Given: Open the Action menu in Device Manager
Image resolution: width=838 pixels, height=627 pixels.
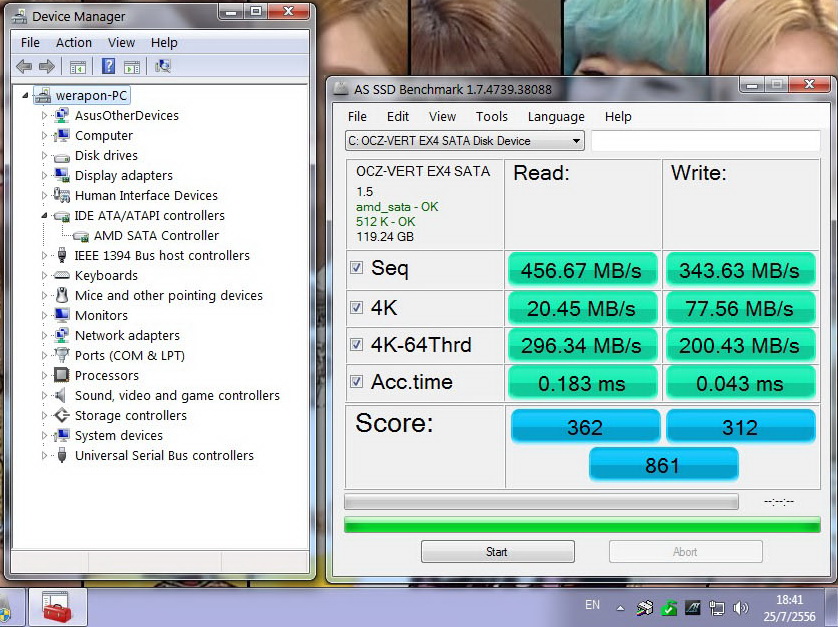Looking at the screenshot, I should coord(74,43).
